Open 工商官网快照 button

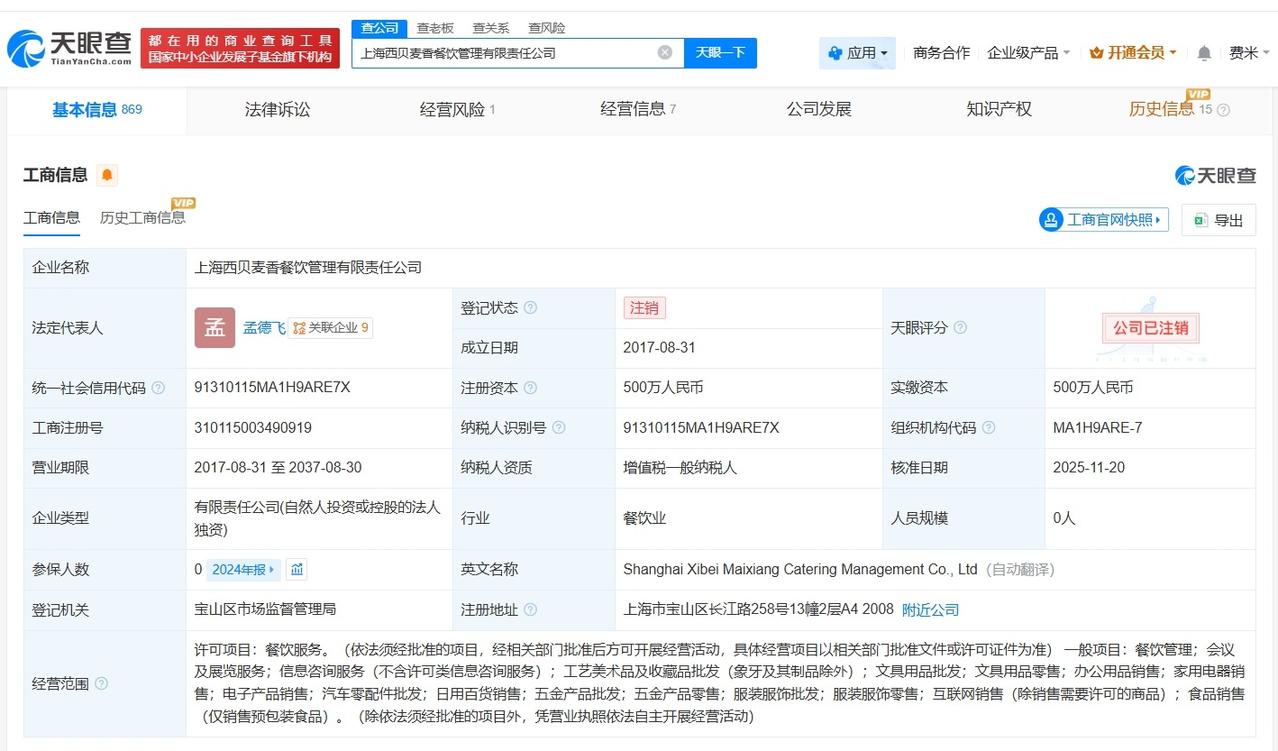pyautogui.click(x=1104, y=220)
